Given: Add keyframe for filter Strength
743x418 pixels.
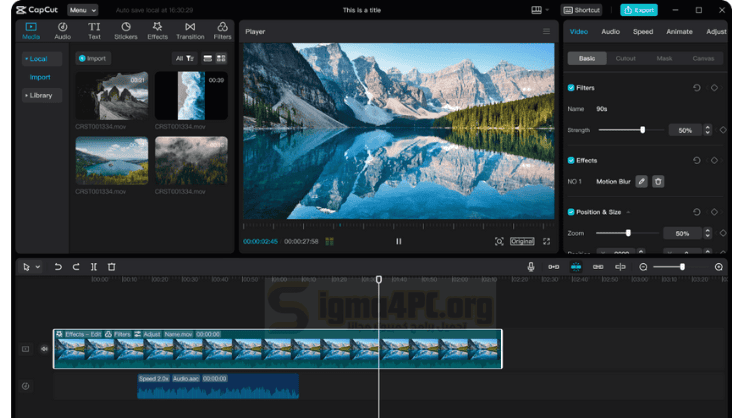Looking at the screenshot, I should pyautogui.click(x=723, y=130).
